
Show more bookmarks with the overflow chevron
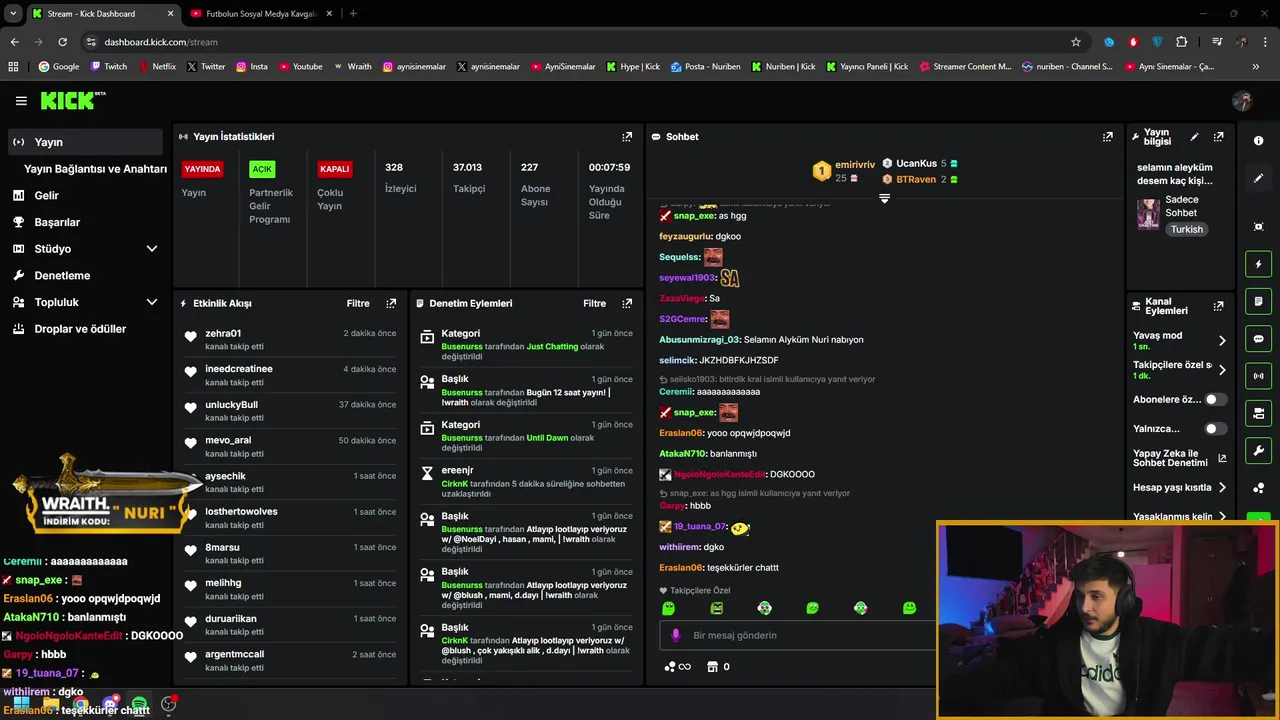1256,67
